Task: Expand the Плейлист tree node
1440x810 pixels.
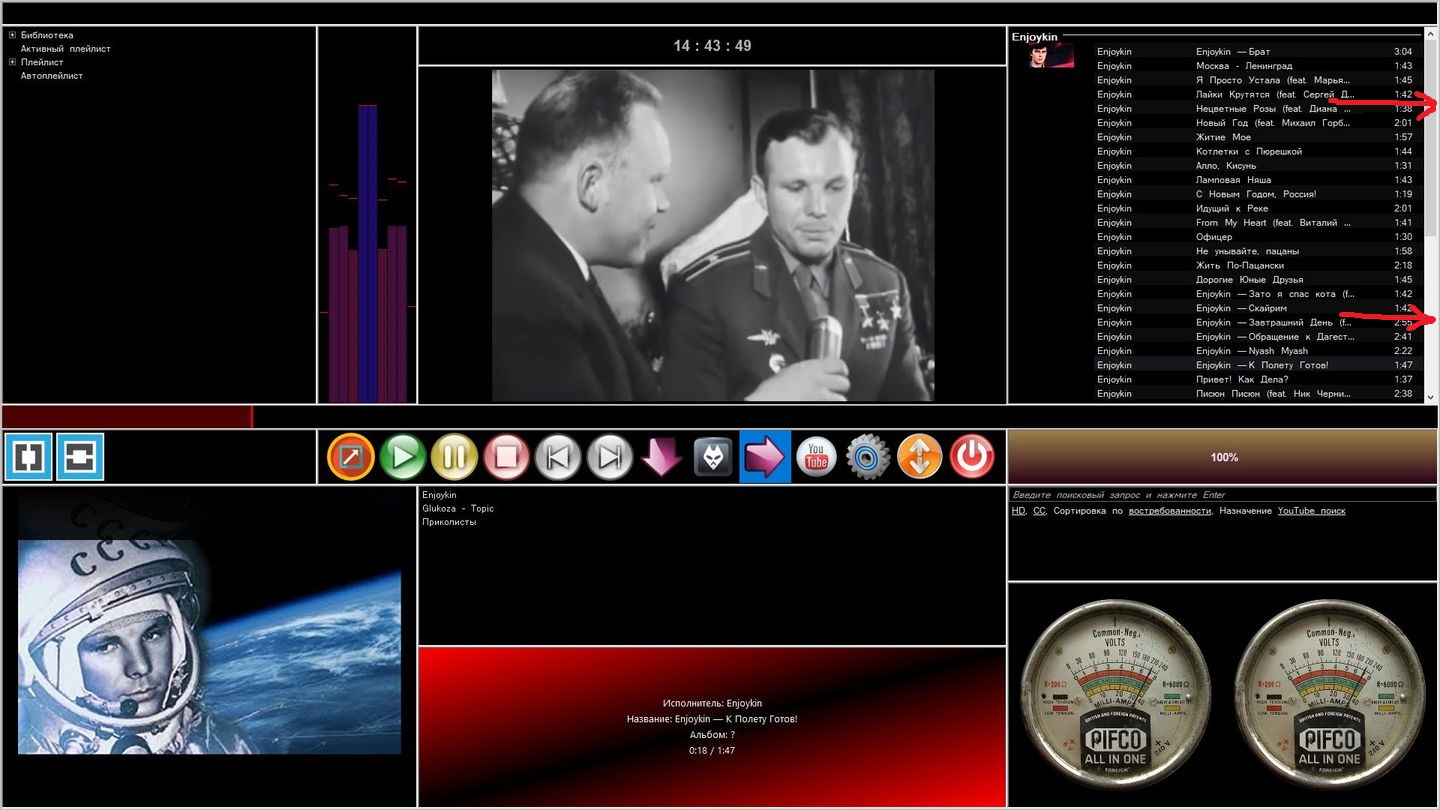Action: (x=12, y=62)
